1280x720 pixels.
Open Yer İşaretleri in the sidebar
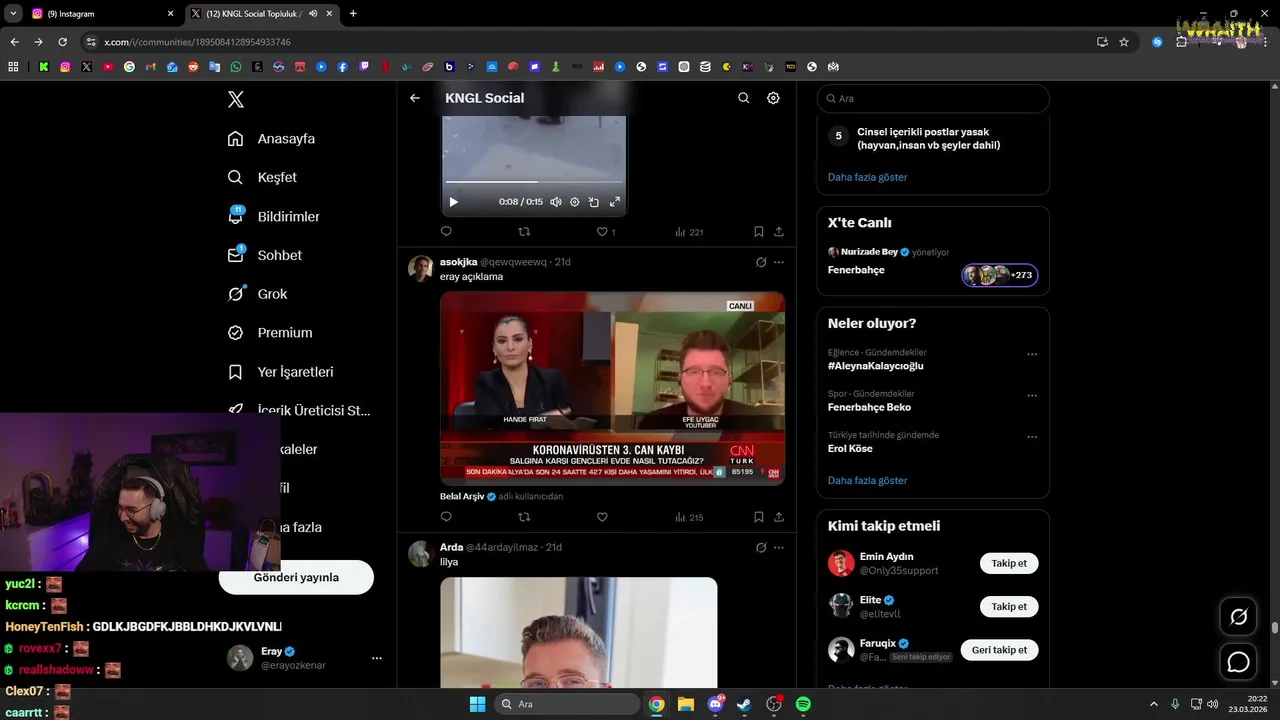click(x=281, y=372)
